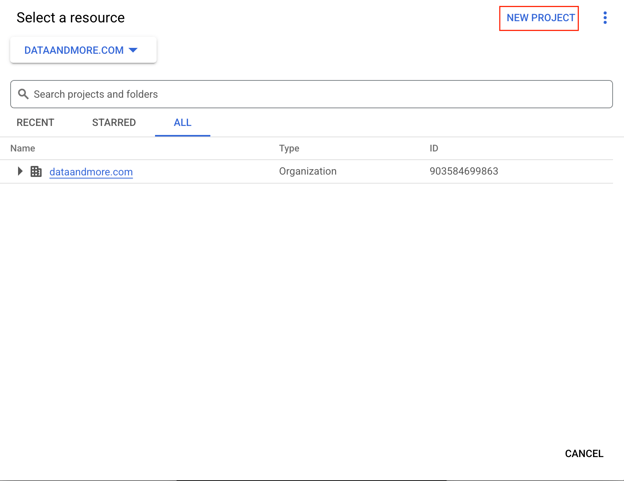Click the magnifying glass search icon
This screenshot has height=481, width=624.
click(x=23, y=94)
